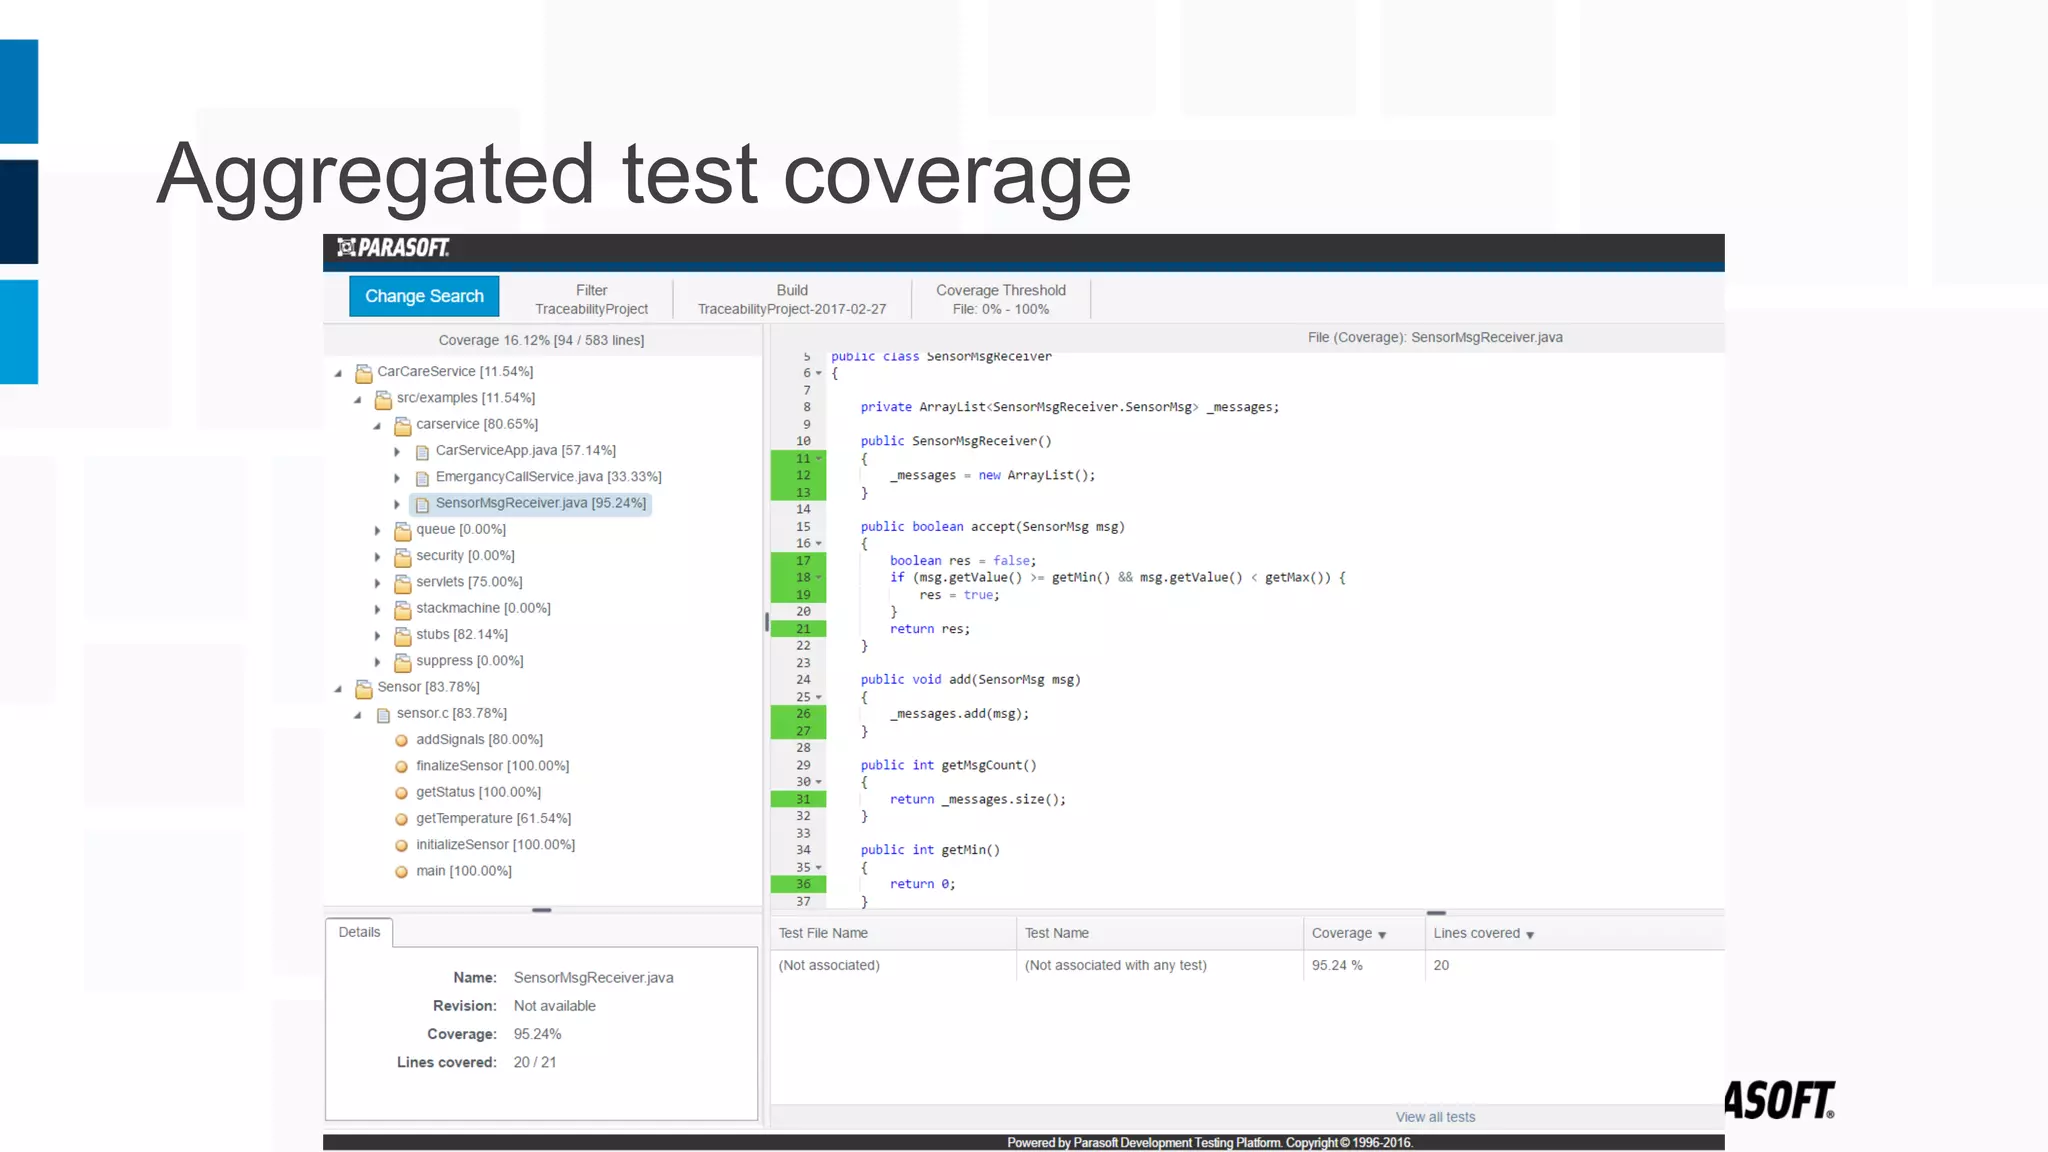Collapse the carservice folder node
The height and width of the screenshot is (1152, 2048).
tap(377, 425)
